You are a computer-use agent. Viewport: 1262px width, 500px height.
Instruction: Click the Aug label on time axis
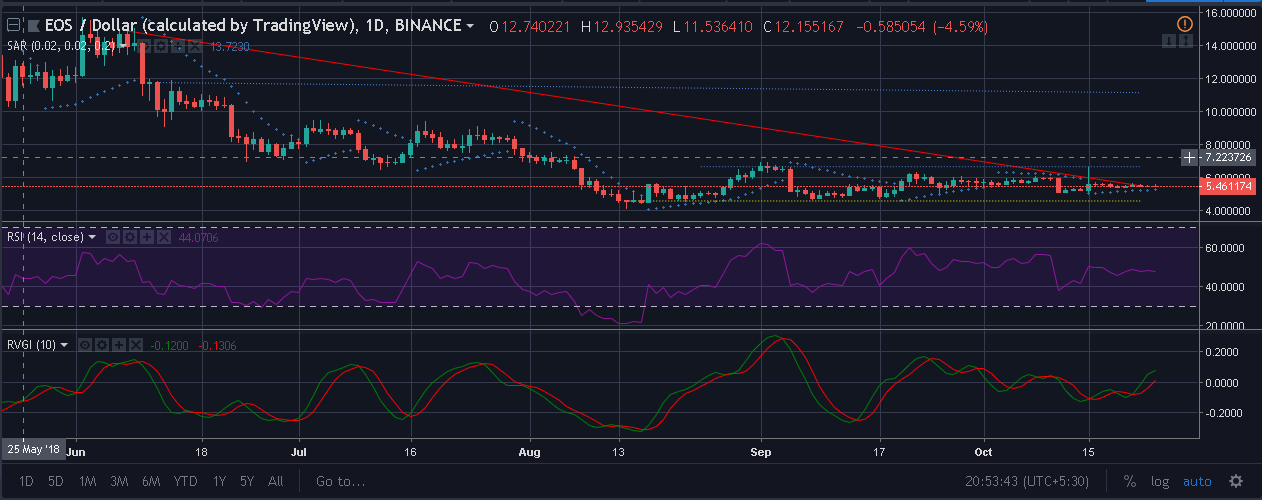pyautogui.click(x=530, y=450)
